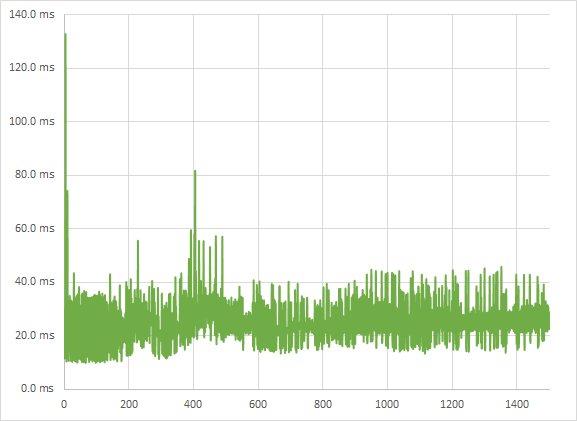Screen dimensions: 577x421
Task: Click the 800 x-axis label
Action: [323, 404]
